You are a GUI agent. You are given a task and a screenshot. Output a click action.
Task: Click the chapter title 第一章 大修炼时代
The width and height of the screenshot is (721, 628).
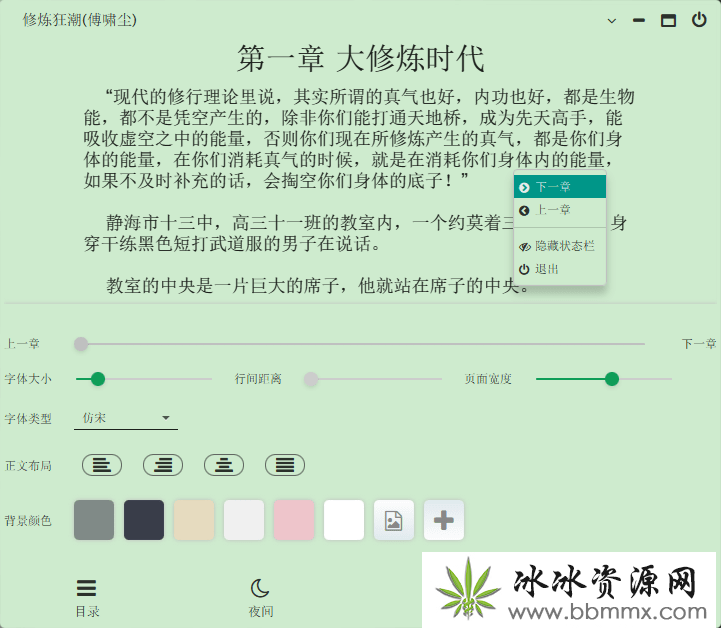(360, 58)
